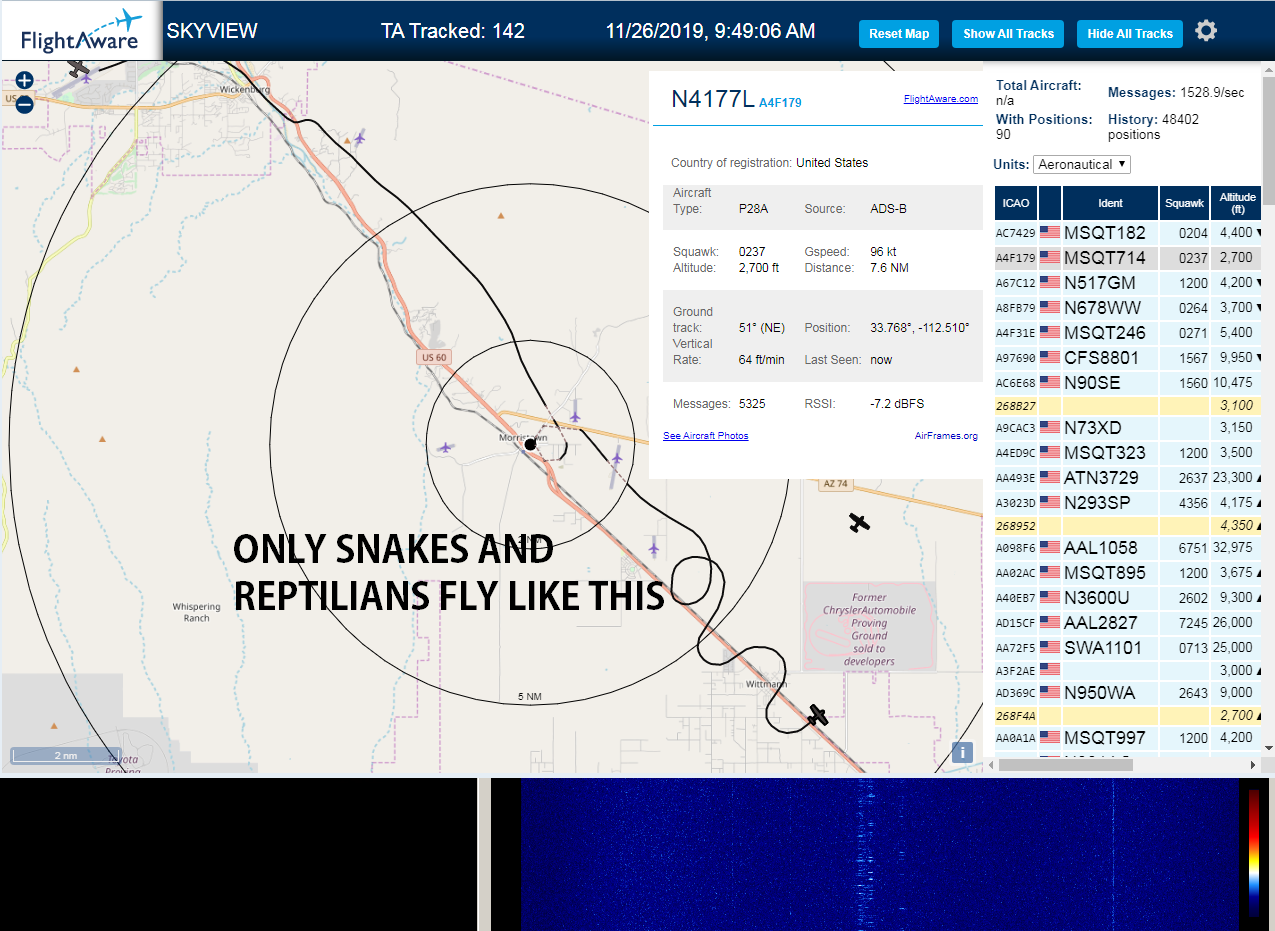Click the black position dot at Morristown

[530, 444]
